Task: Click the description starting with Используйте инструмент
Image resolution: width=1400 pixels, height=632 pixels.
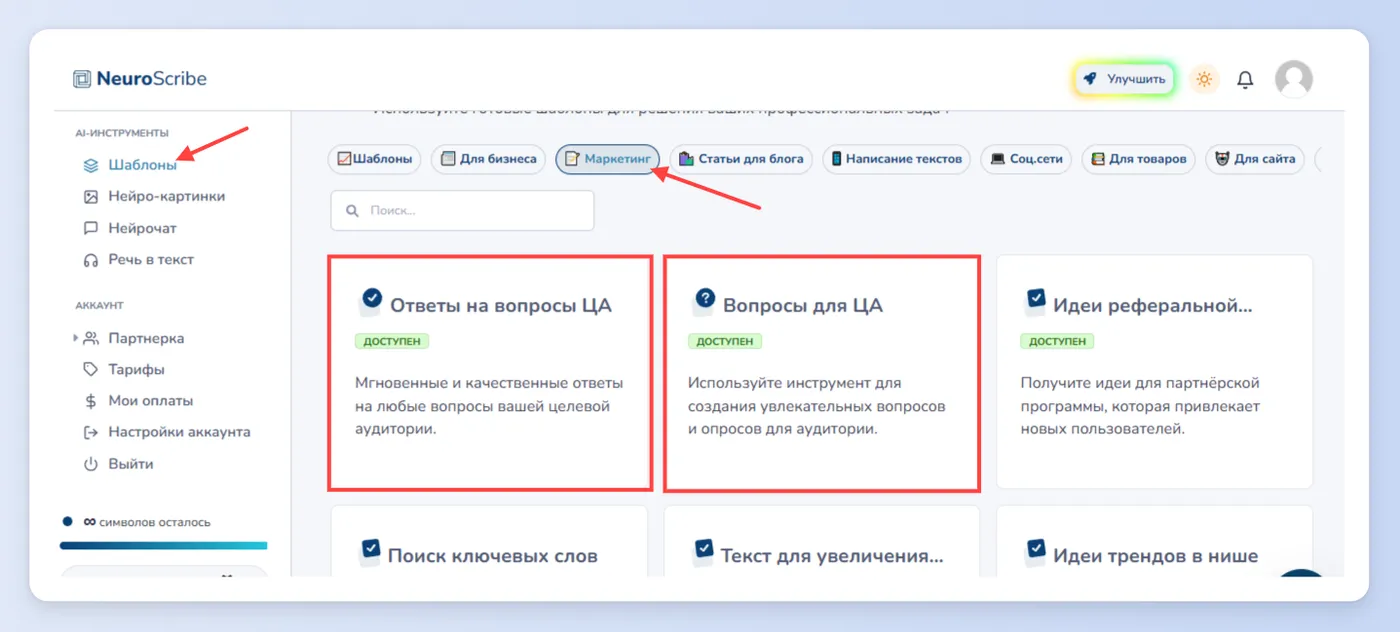Action: click(x=816, y=406)
